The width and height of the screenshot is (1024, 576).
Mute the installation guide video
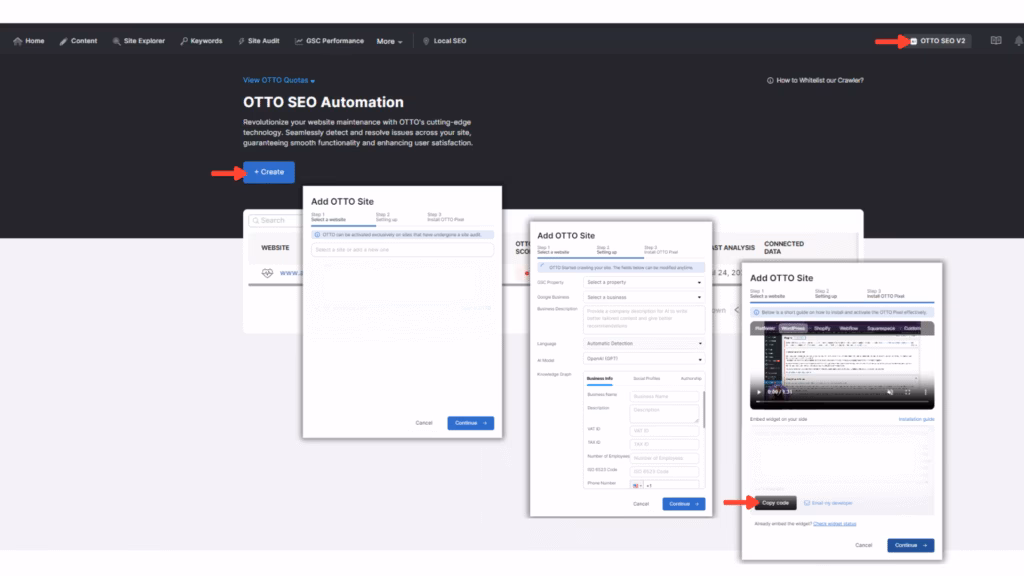pos(890,392)
